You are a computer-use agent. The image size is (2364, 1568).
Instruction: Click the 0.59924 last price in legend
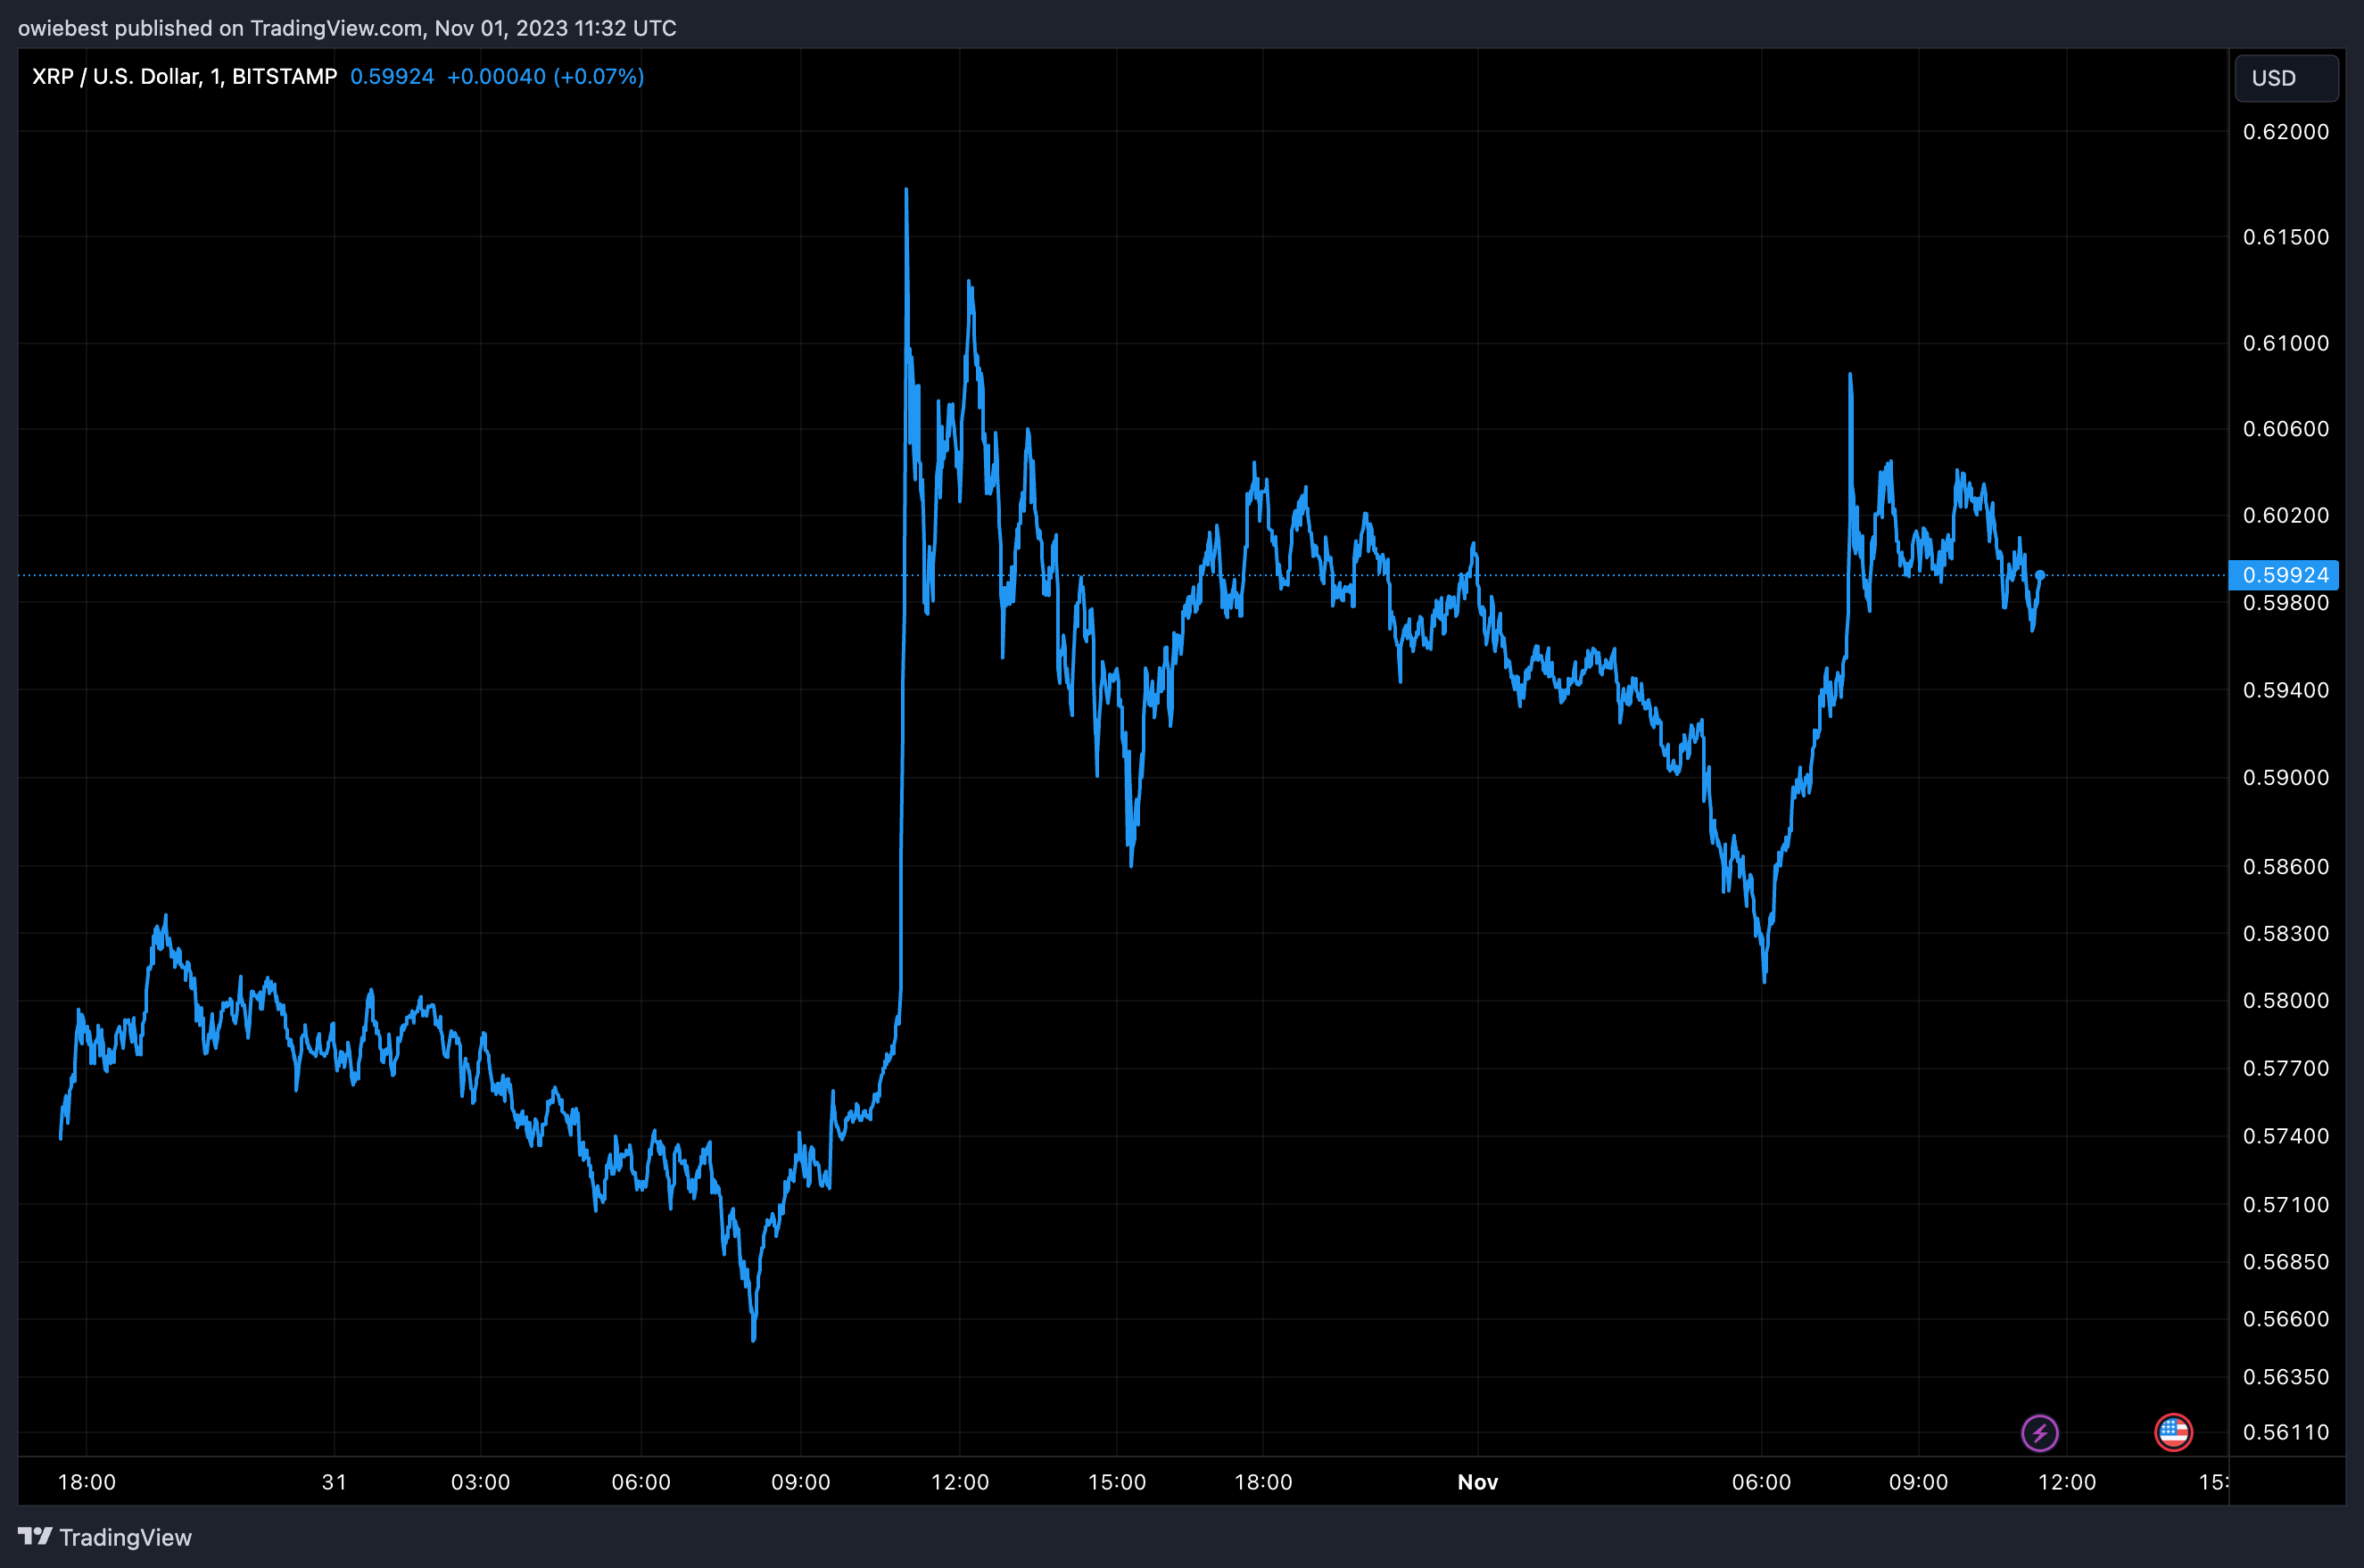coord(391,77)
